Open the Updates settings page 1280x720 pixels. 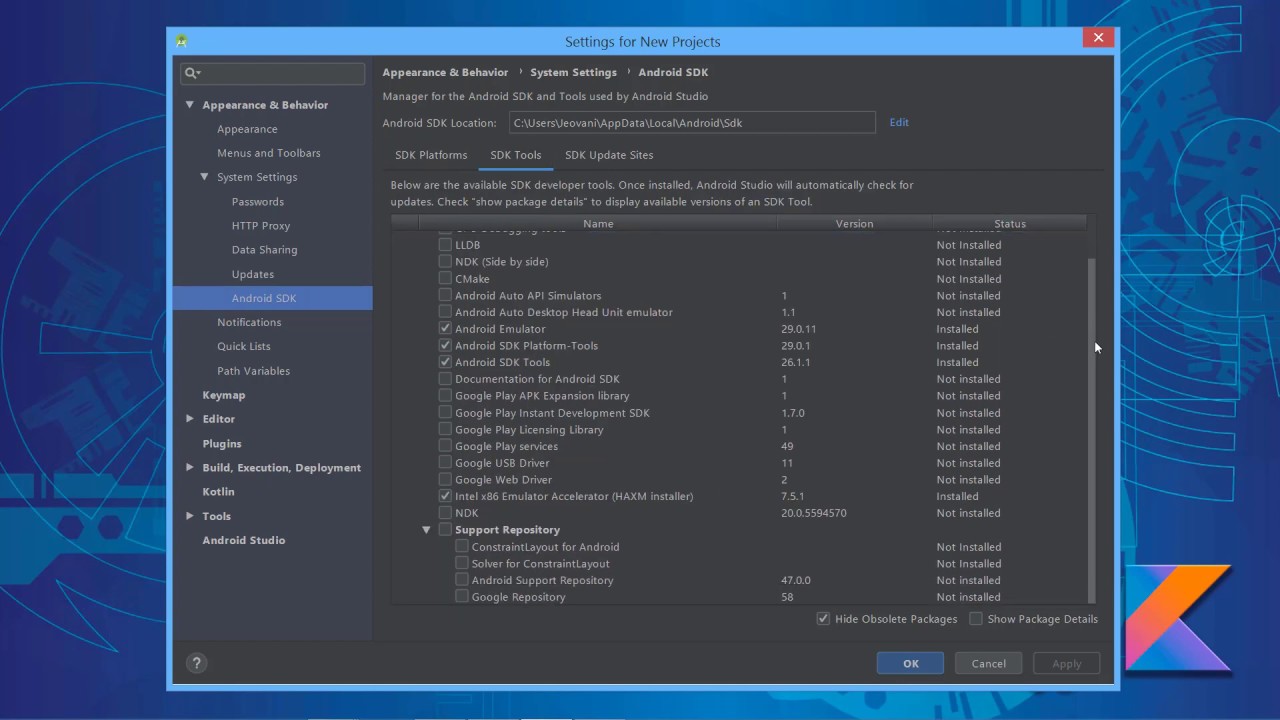[x=253, y=274]
